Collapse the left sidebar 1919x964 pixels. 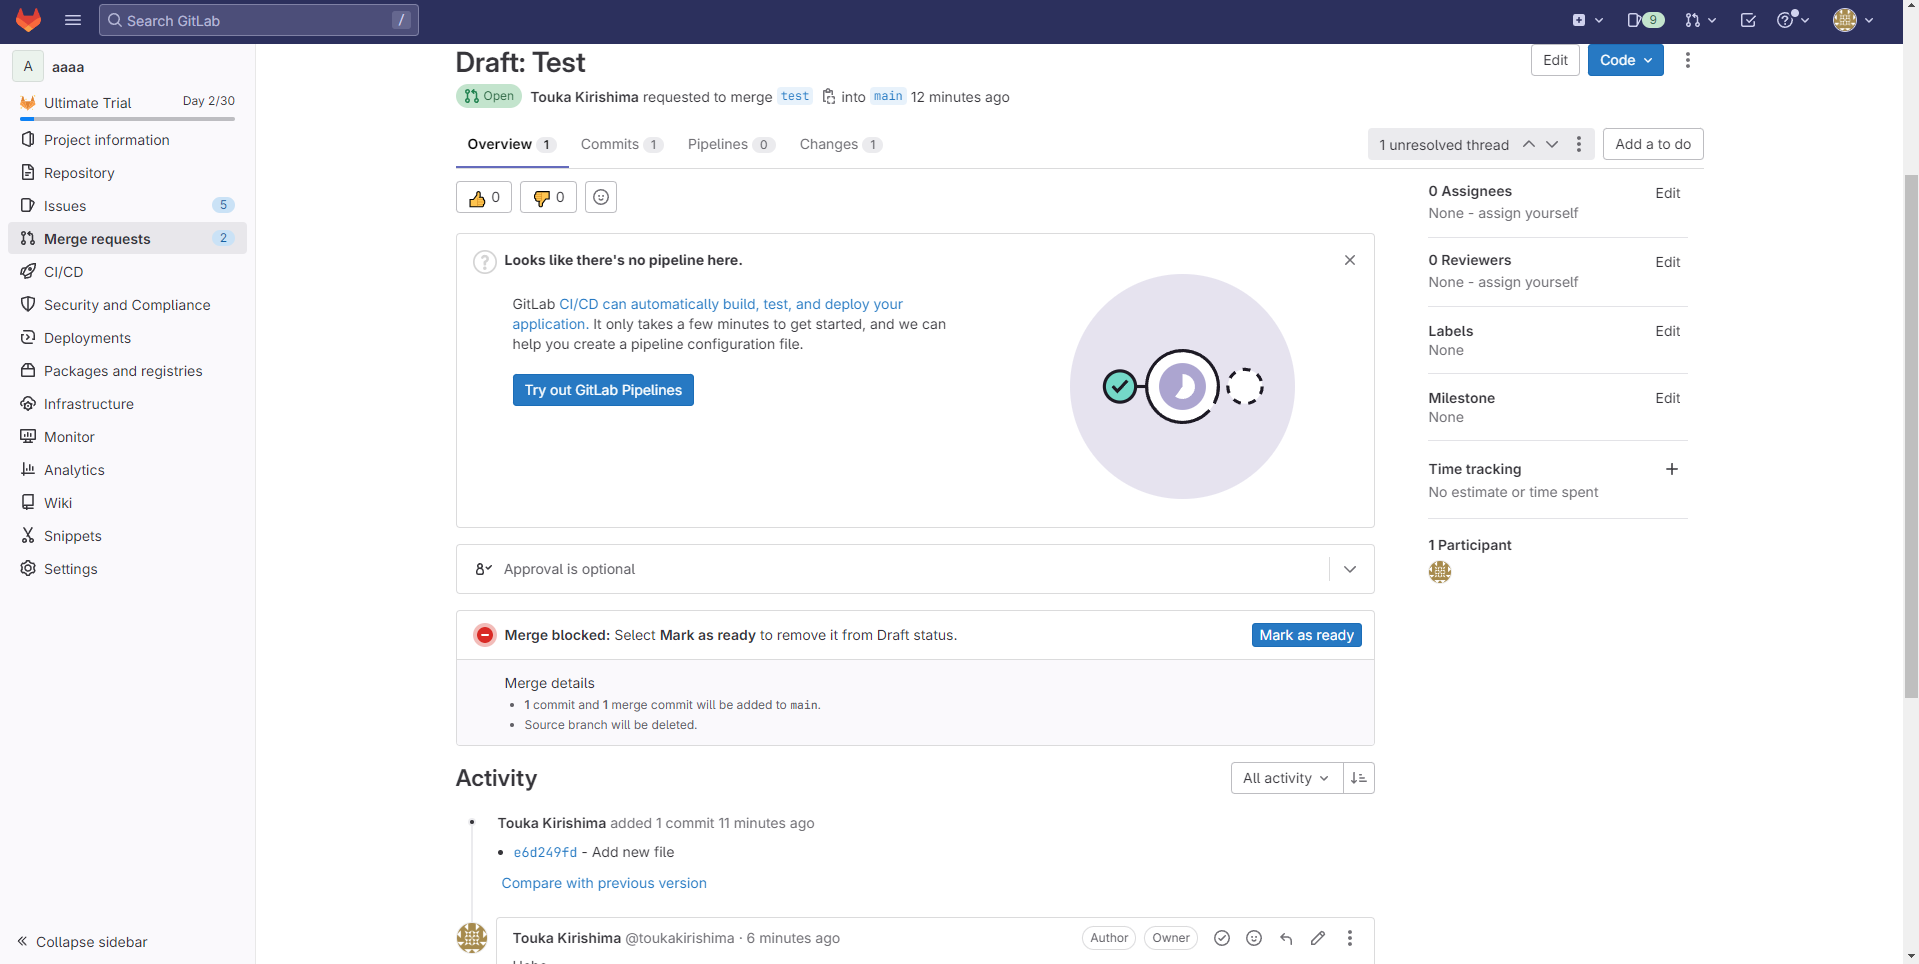[82, 942]
